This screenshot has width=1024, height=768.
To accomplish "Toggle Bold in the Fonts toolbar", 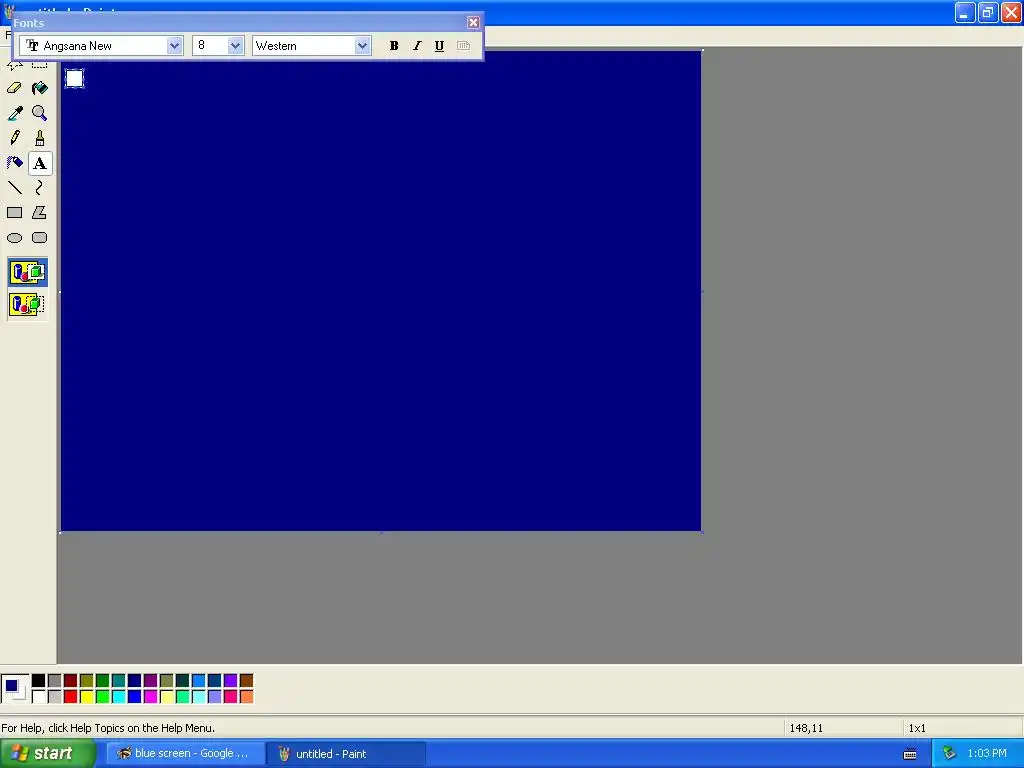I will (x=394, y=46).
